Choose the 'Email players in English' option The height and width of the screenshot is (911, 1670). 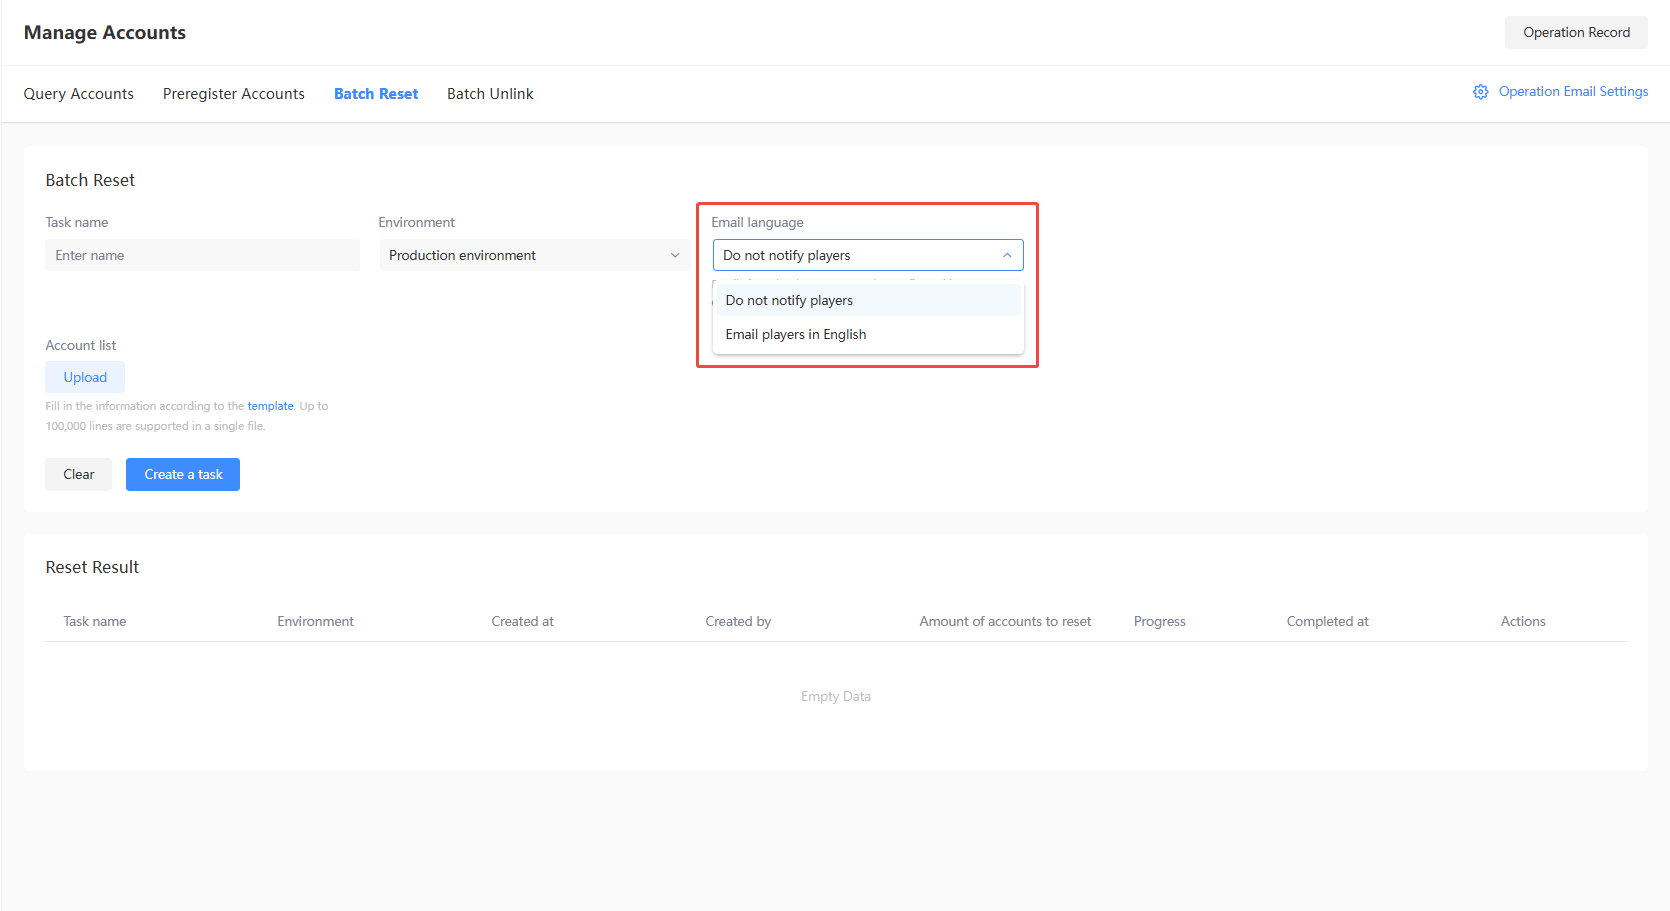796,335
